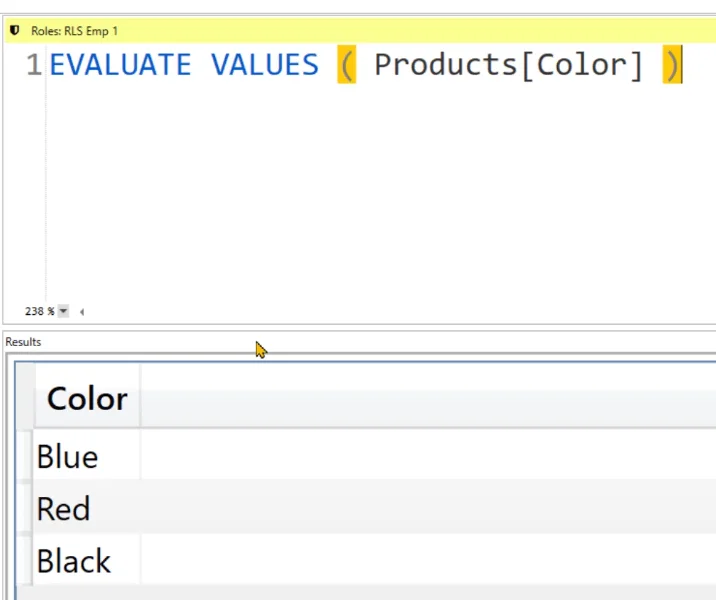This screenshot has height=600, width=716.
Task: Click line number 1 in gutter
Action: [x=34, y=64]
